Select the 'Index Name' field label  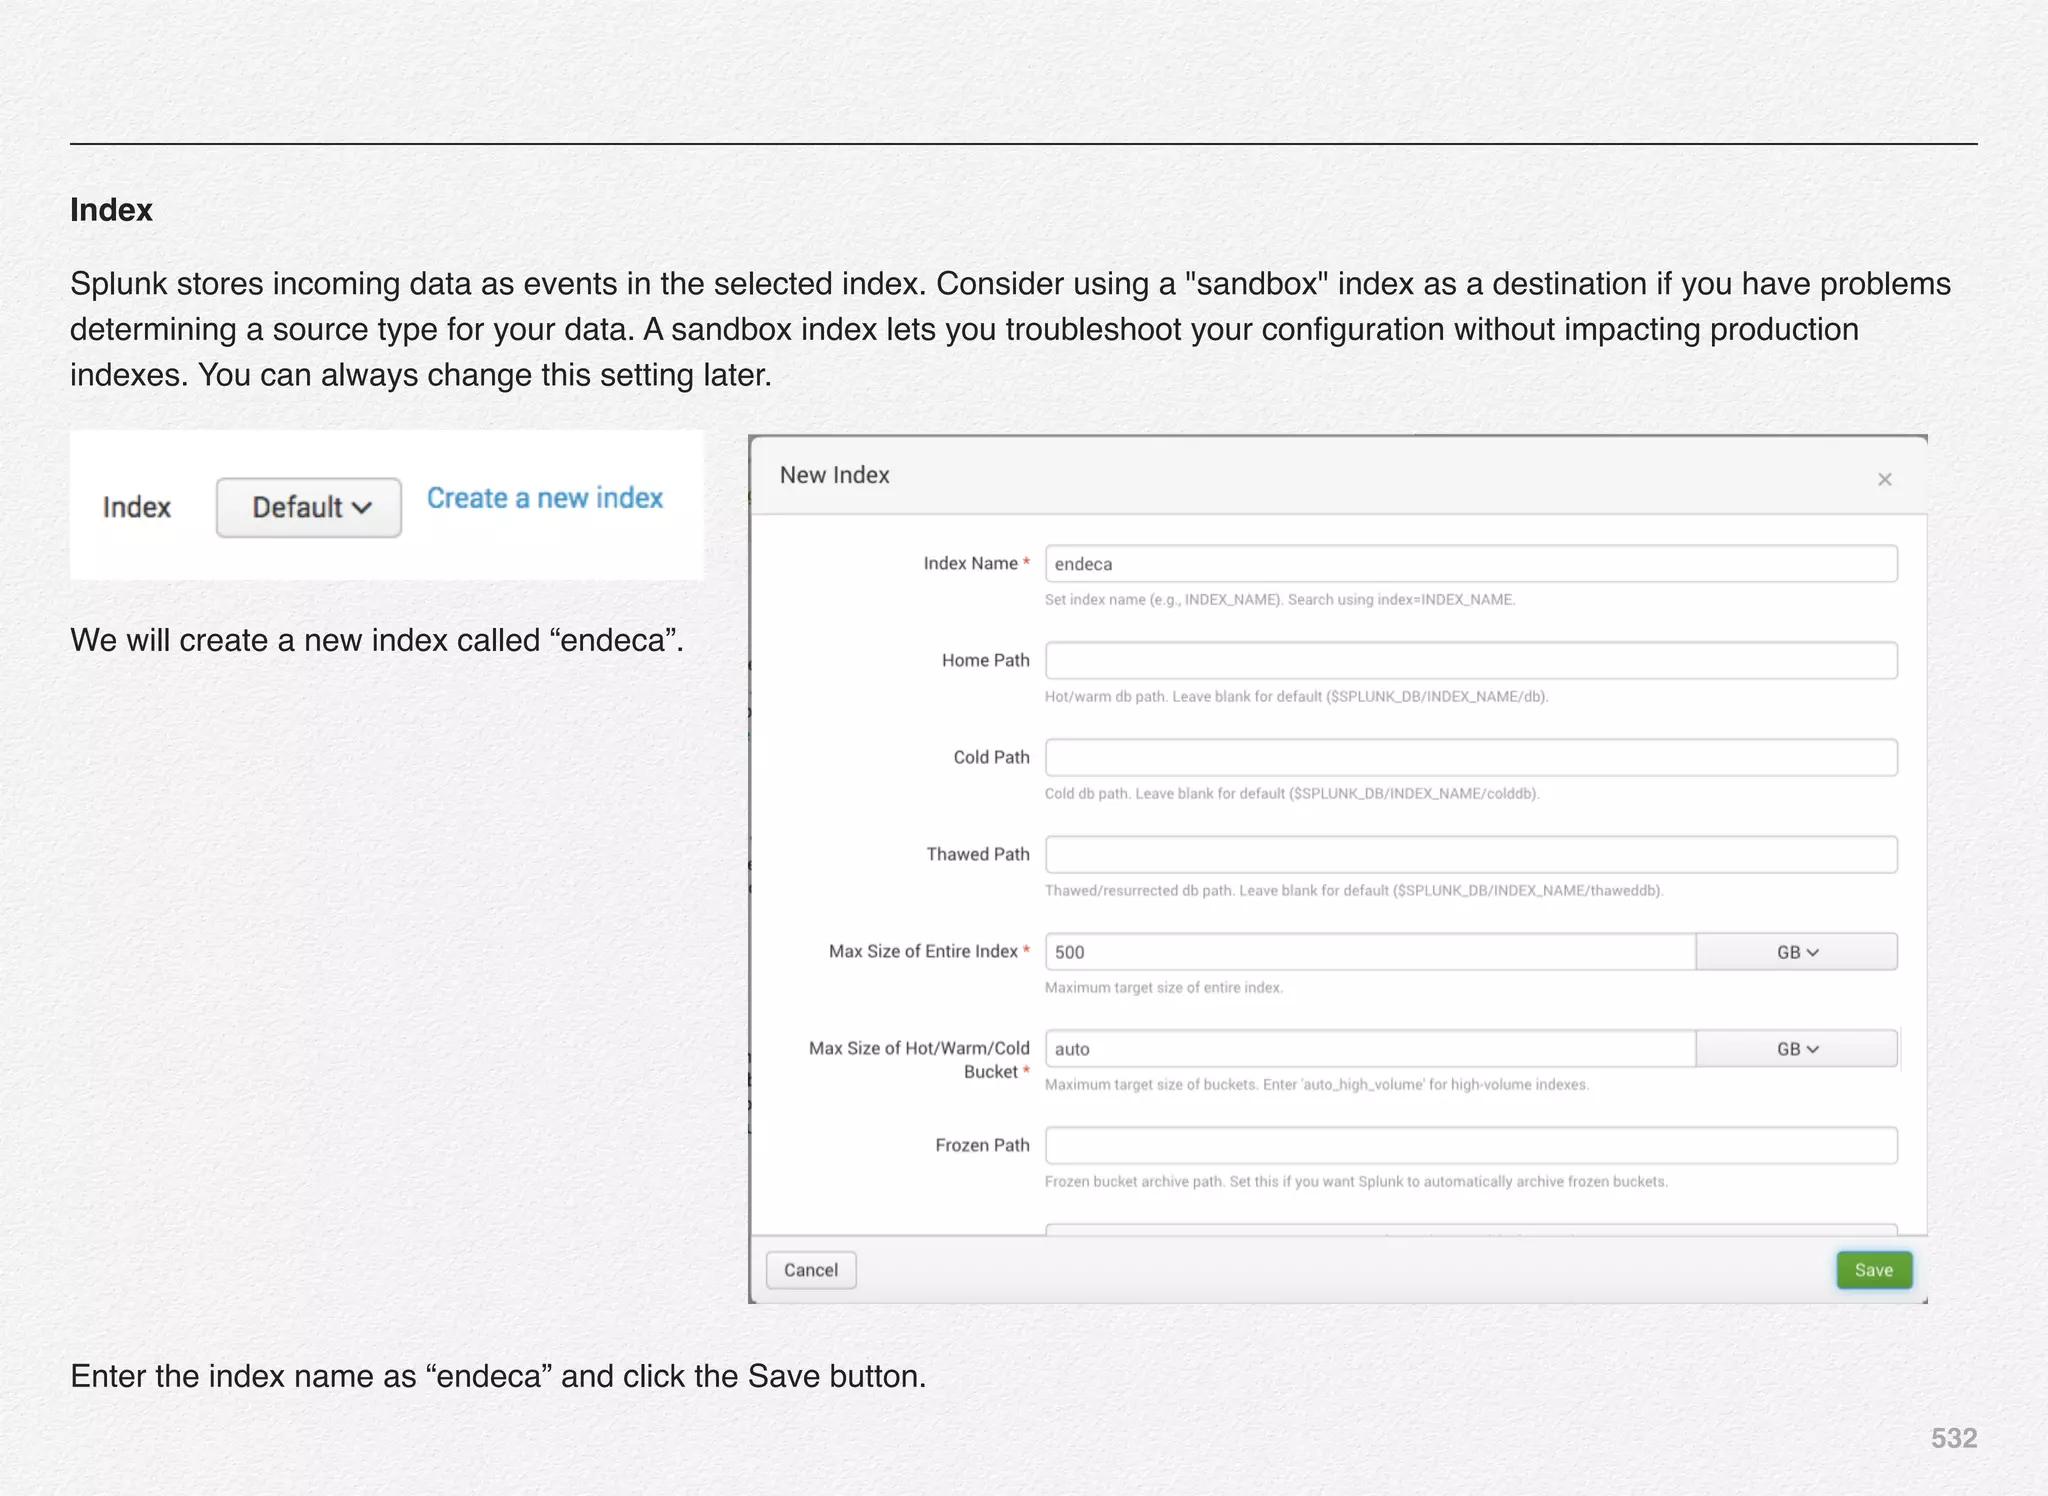[970, 564]
